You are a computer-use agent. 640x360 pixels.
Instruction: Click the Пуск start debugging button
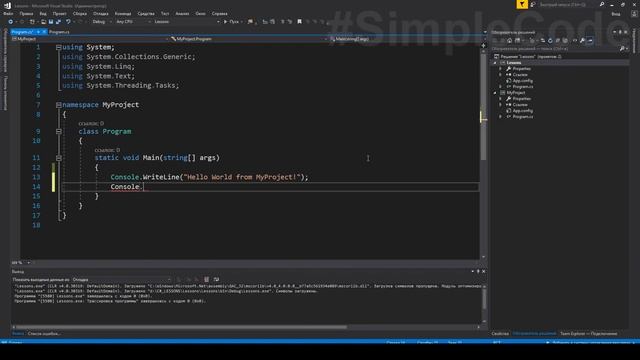tap(231, 22)
